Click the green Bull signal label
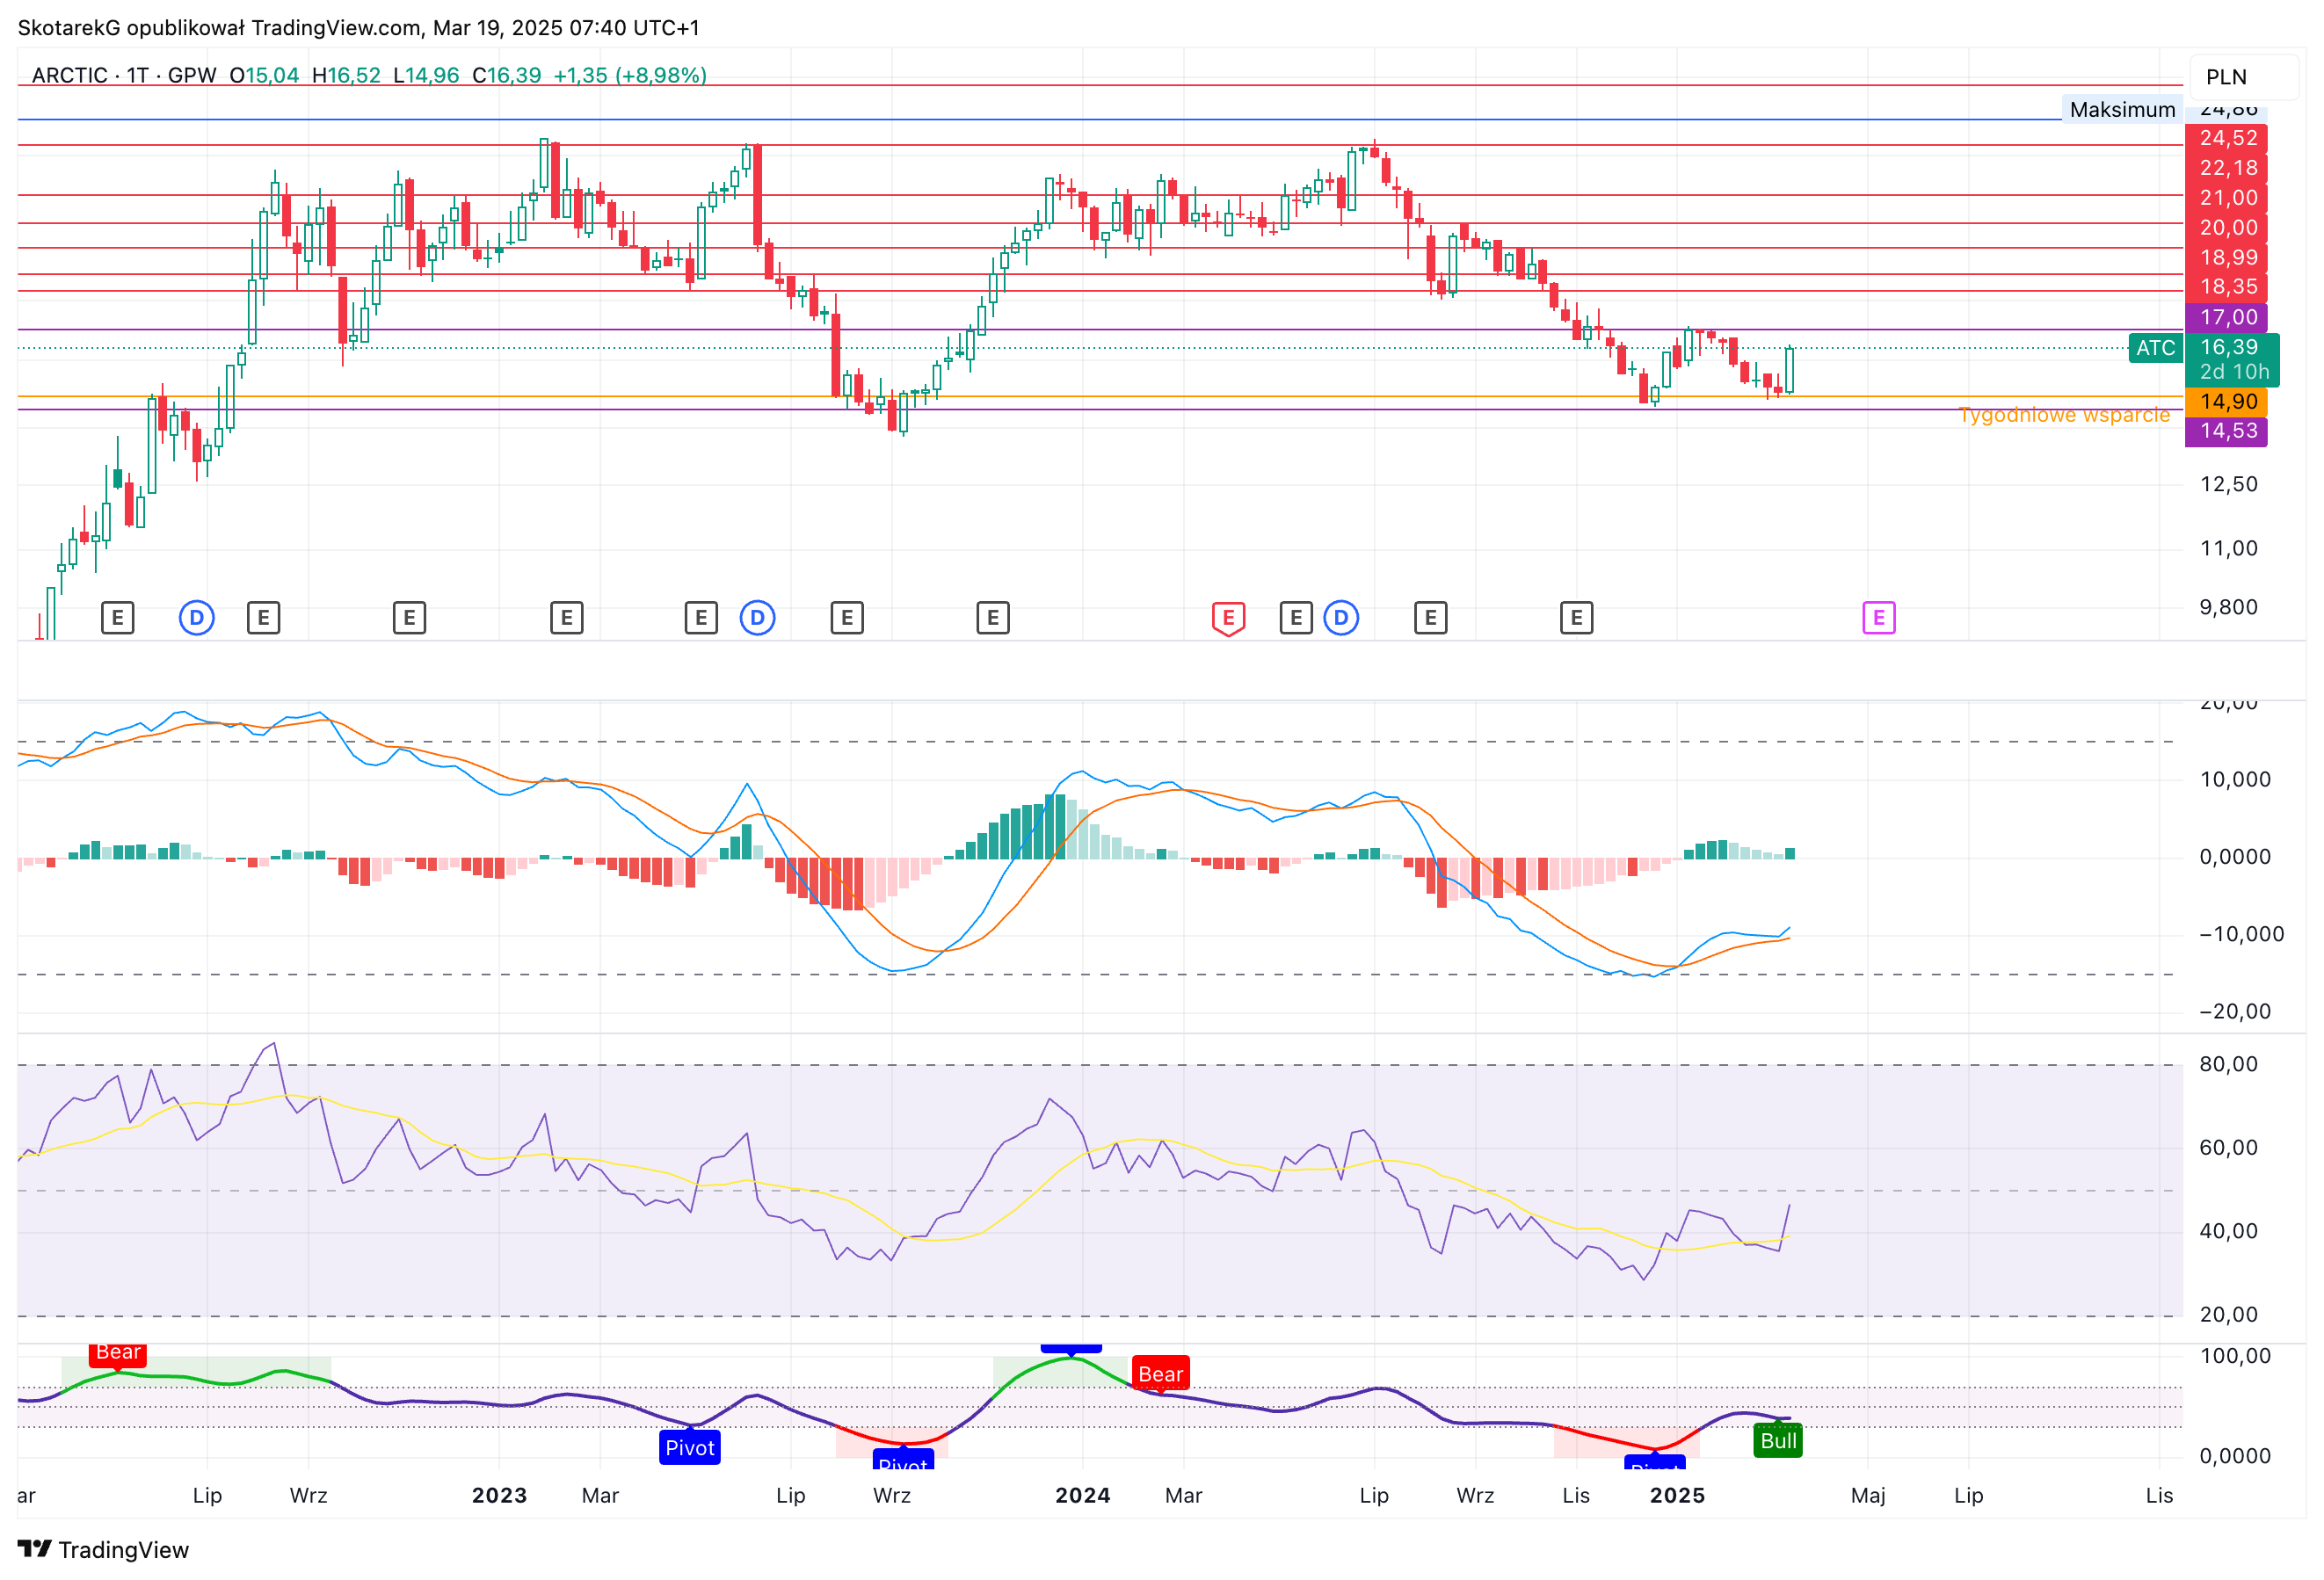2324x1580 pixels. [x=1778, y=1441]
